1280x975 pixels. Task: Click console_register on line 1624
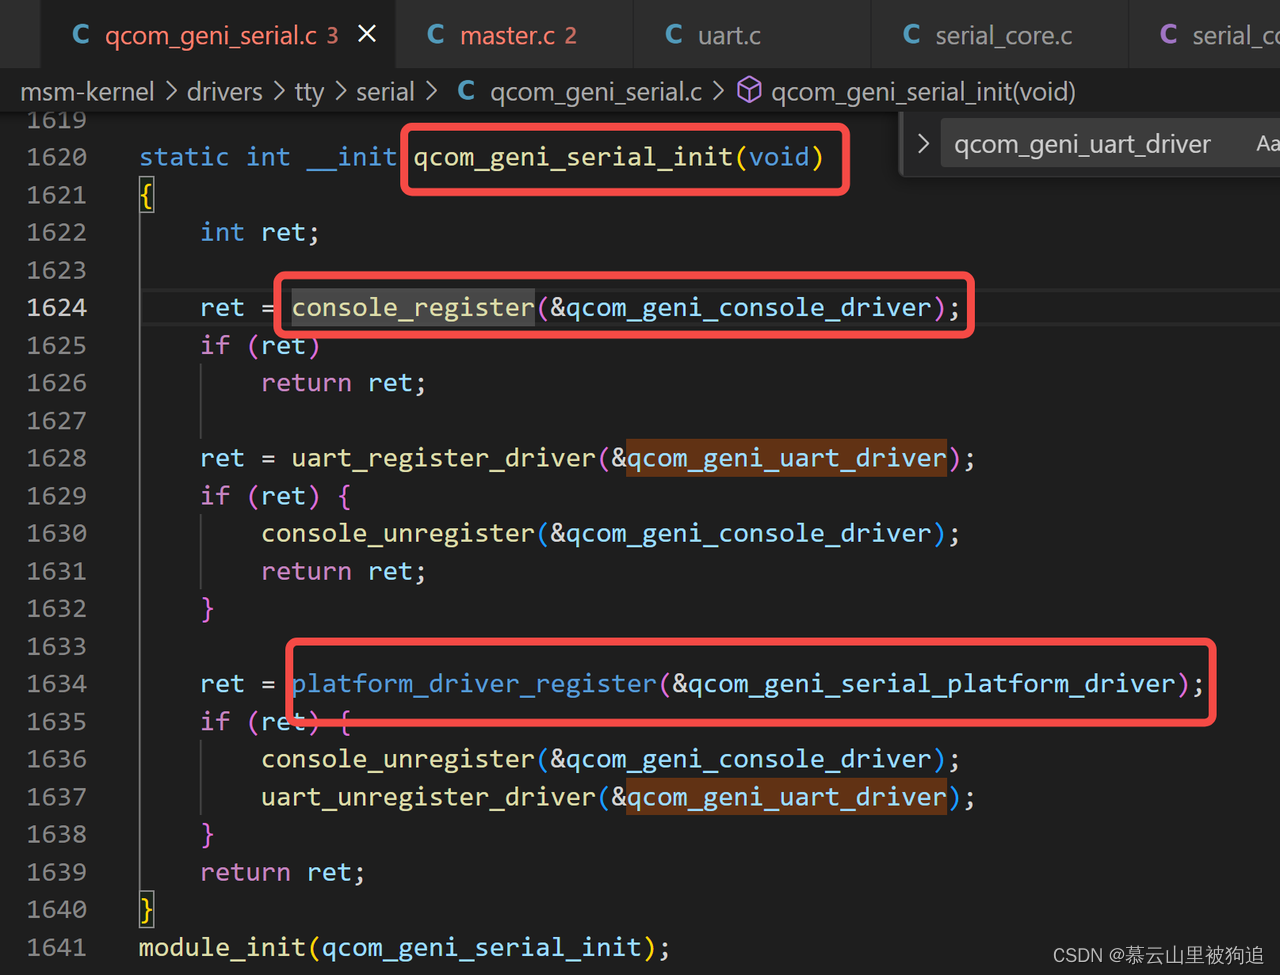[x=413, y=307]
